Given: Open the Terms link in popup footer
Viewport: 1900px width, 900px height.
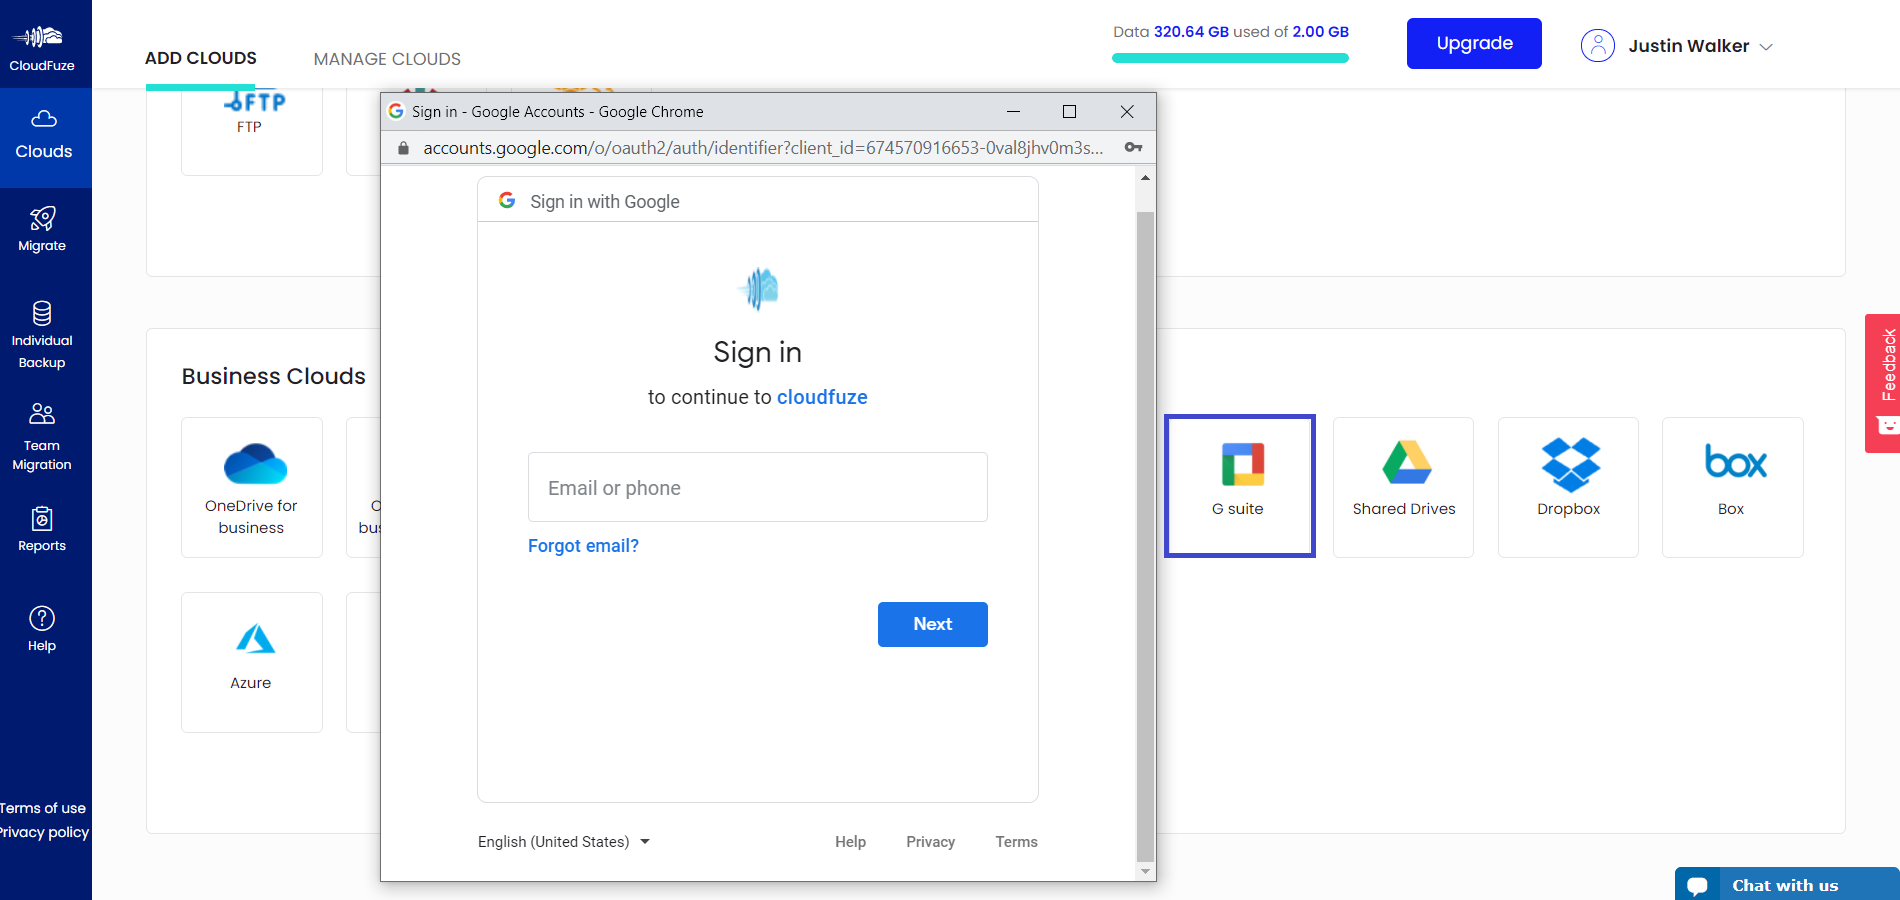Looking at the screenshot, I should [1017, 842].
